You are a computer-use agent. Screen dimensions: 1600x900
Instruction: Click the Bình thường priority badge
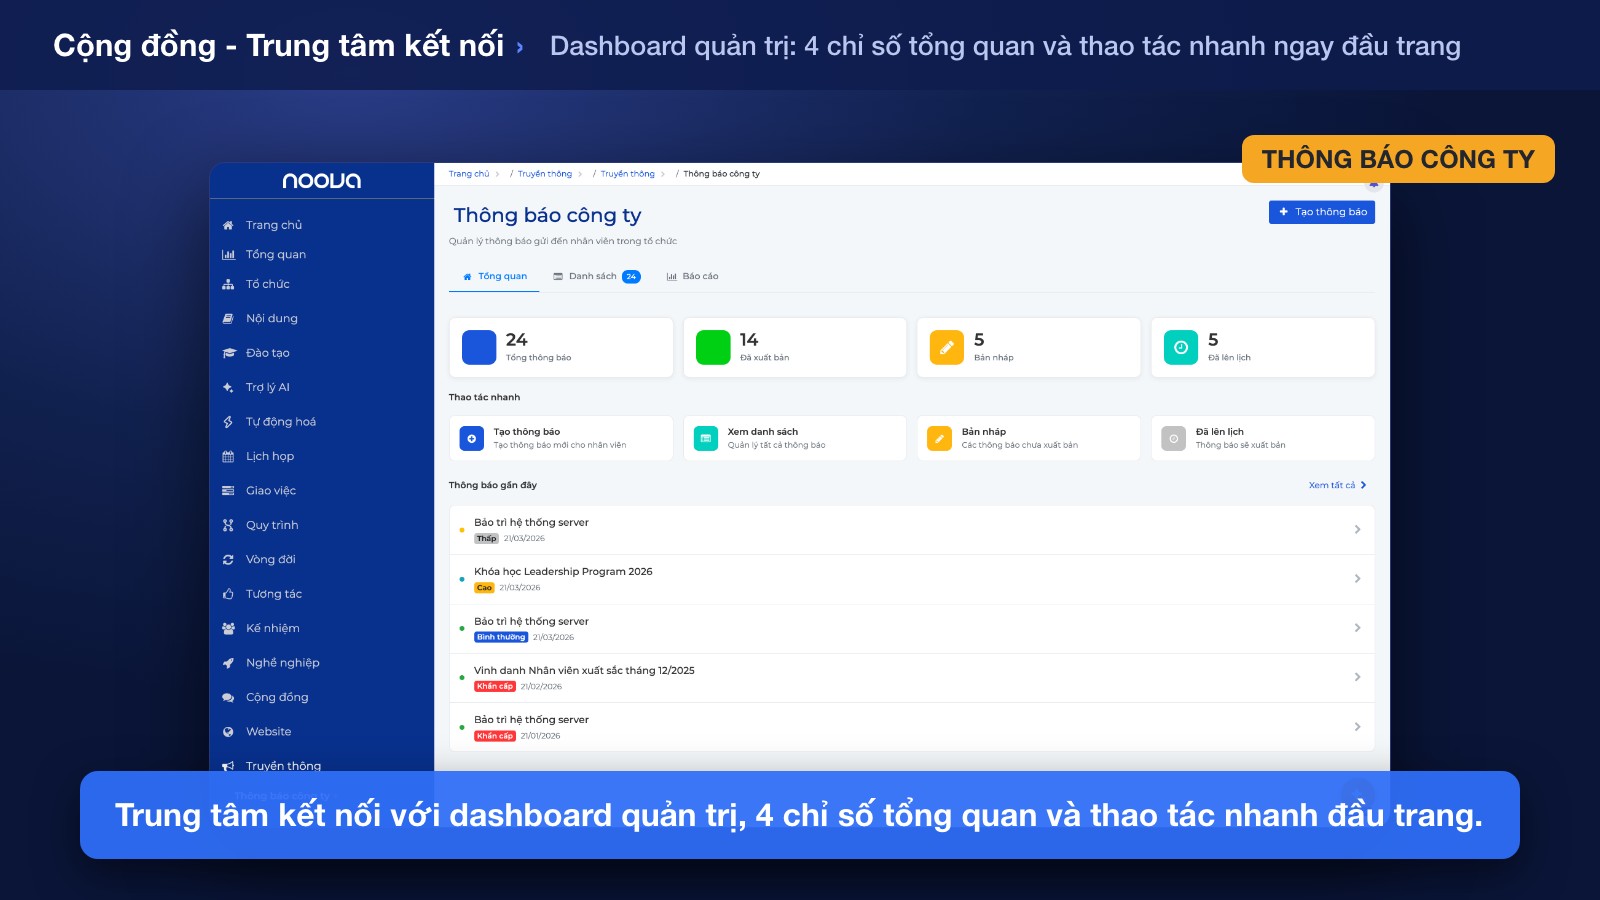click(501, 637)
